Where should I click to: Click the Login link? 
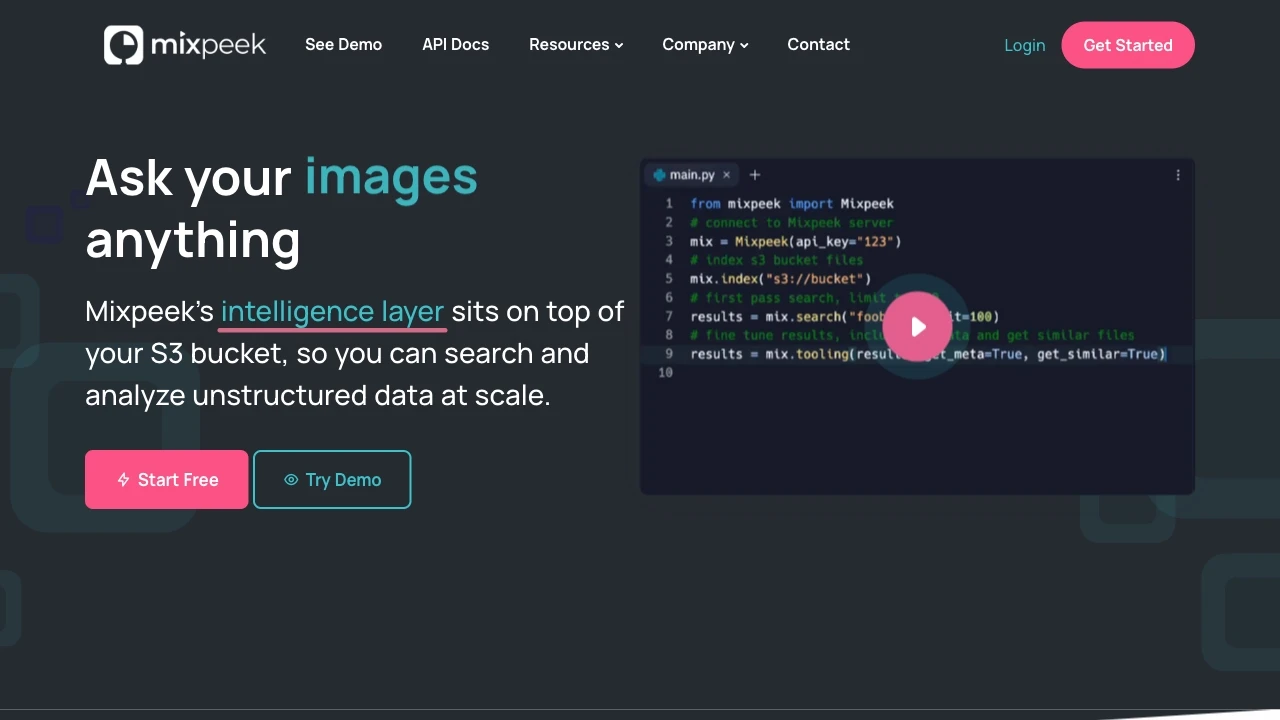point(1024,45)
